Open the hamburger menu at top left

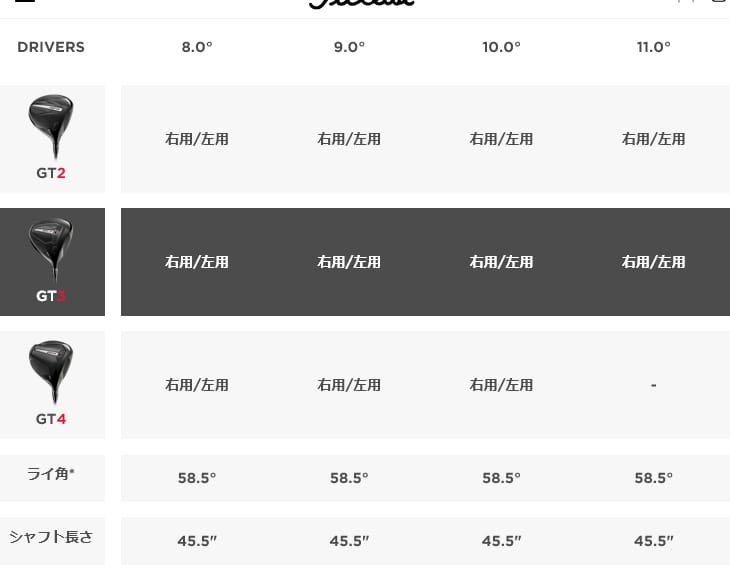(25, 2)
